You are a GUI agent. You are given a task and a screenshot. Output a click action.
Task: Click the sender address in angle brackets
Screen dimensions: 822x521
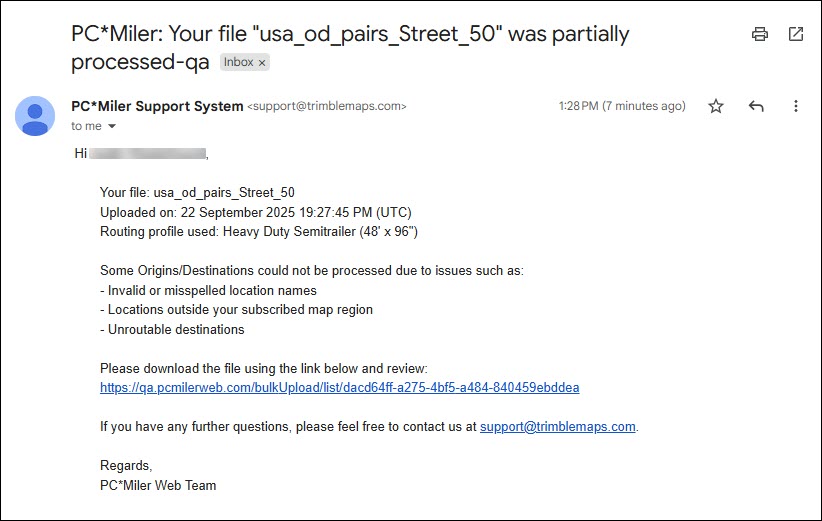tap(327, 106)
